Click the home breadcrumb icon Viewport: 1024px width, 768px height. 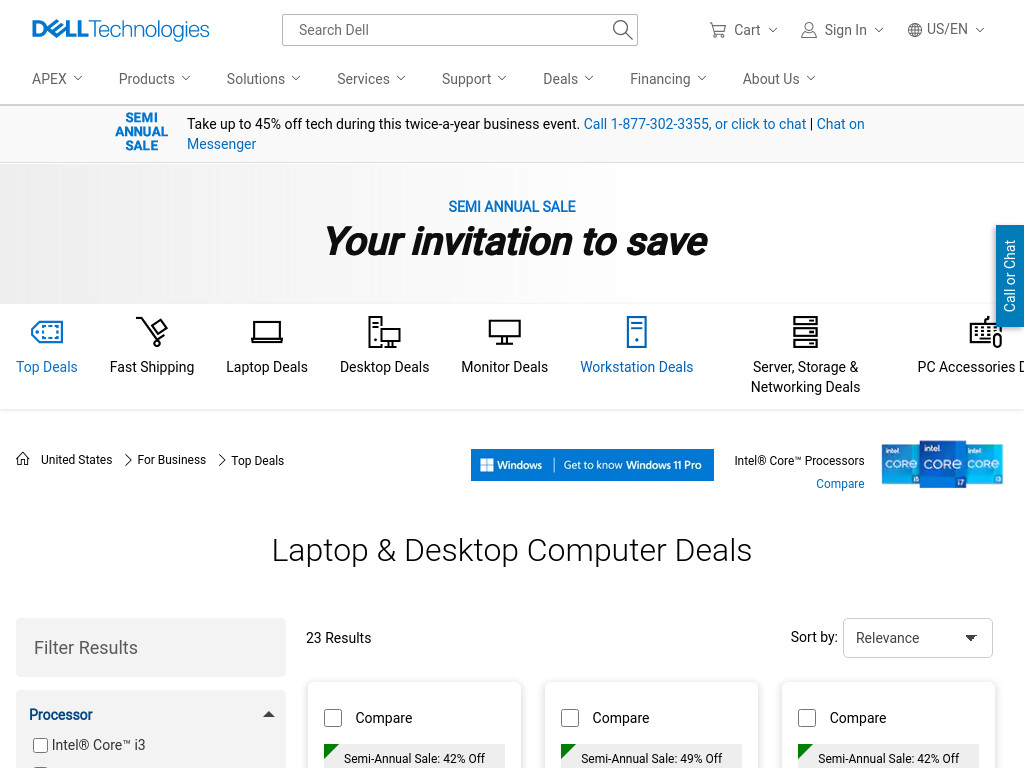coord(23,459)
